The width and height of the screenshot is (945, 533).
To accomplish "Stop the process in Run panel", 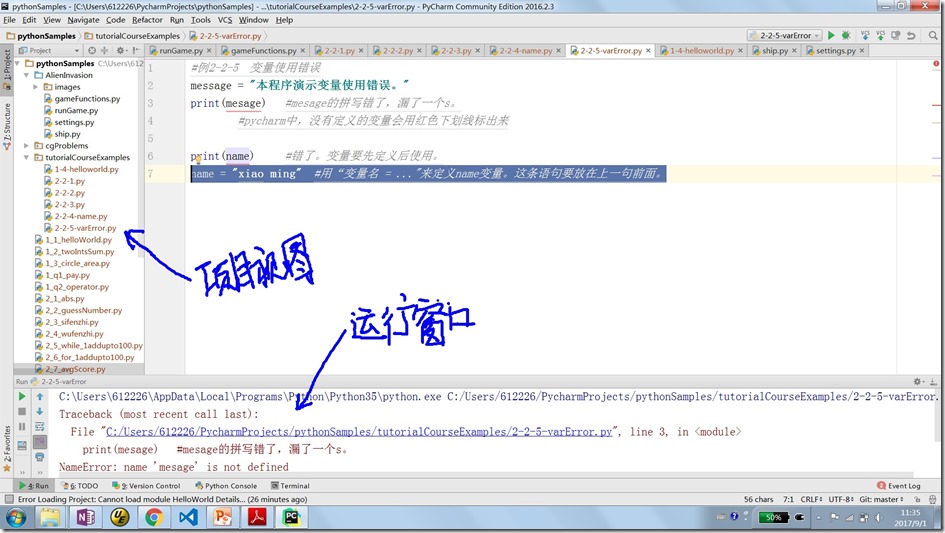I will click(22, 412).
